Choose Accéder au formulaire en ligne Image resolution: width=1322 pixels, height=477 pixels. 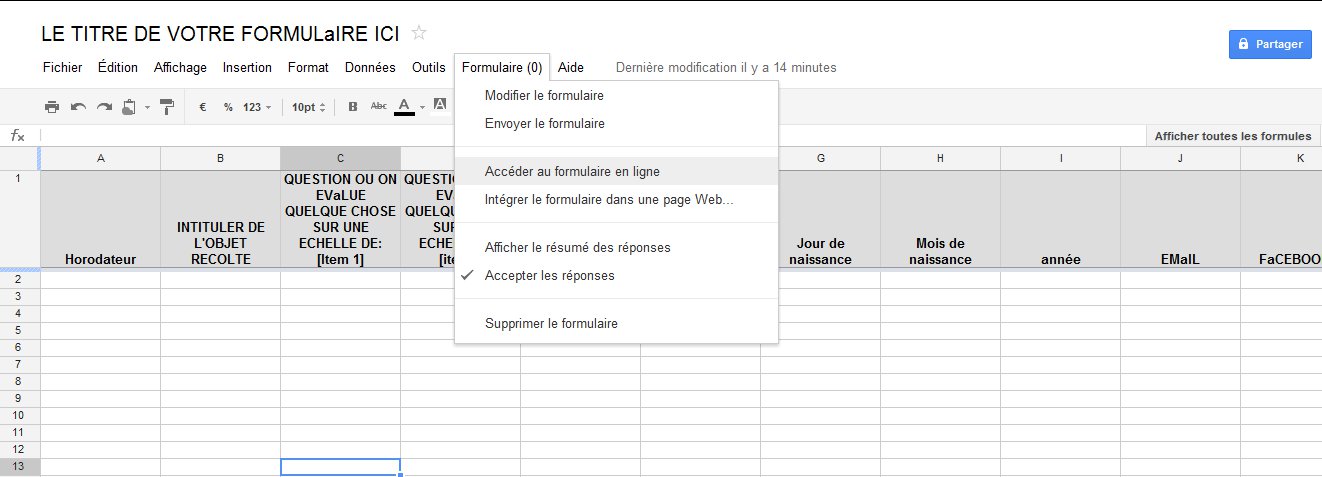click(572, 172)
